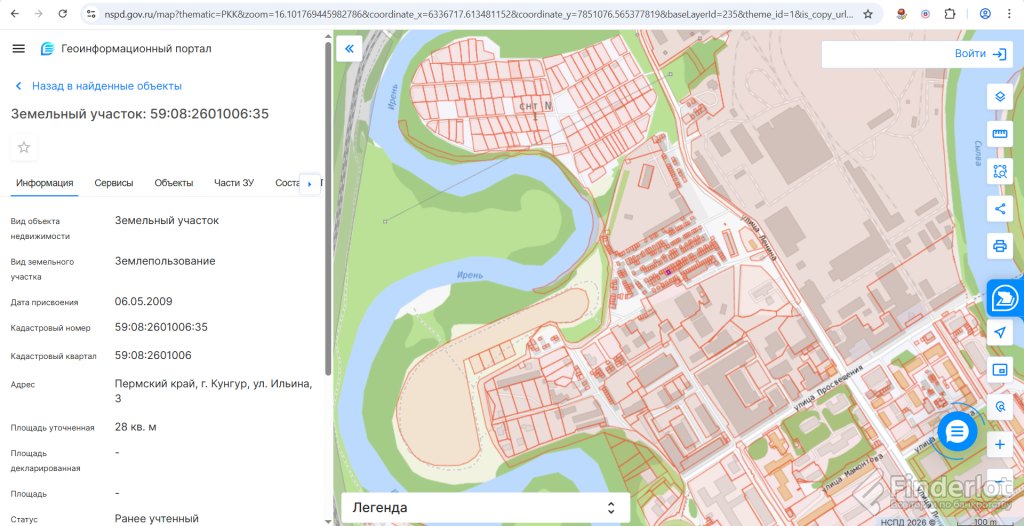Click the browser address bar URL
The image size is (1024, 526).
(x=479, y=14)
